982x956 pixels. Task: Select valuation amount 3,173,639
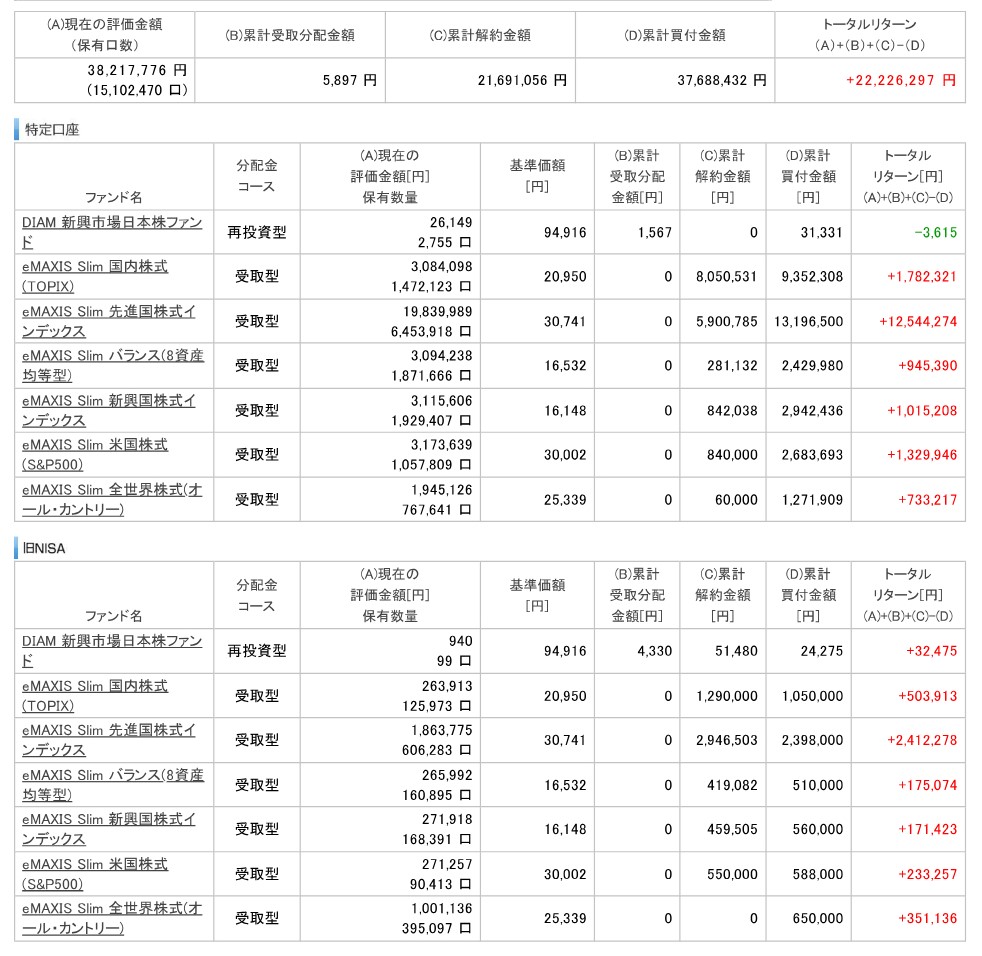442,444
